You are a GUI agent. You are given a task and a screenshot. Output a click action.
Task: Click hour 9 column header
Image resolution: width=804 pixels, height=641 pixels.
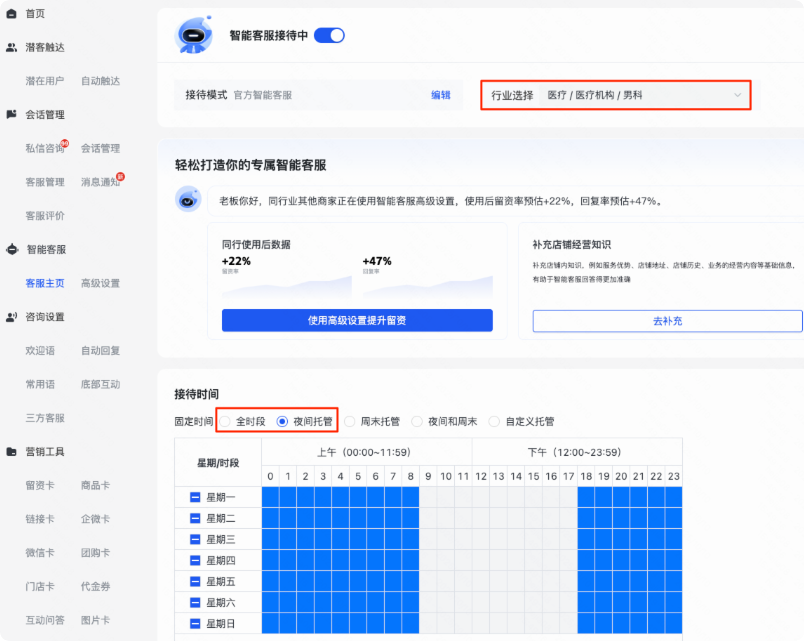[x=428, y=476]
